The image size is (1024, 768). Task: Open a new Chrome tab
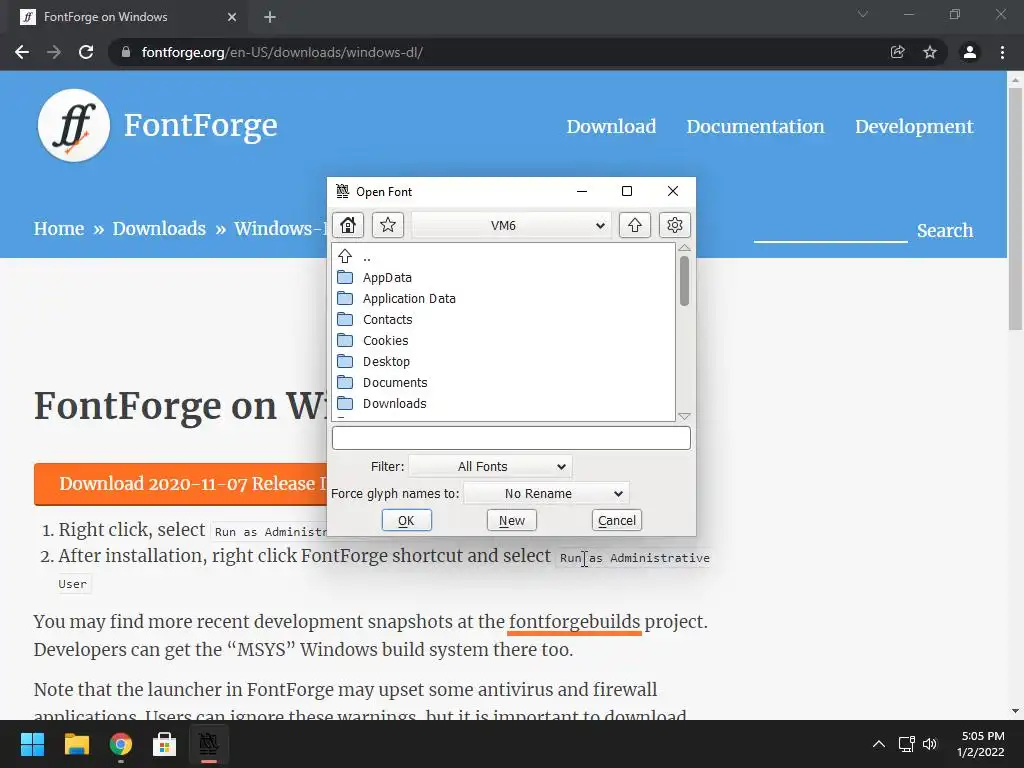point(270,17)
